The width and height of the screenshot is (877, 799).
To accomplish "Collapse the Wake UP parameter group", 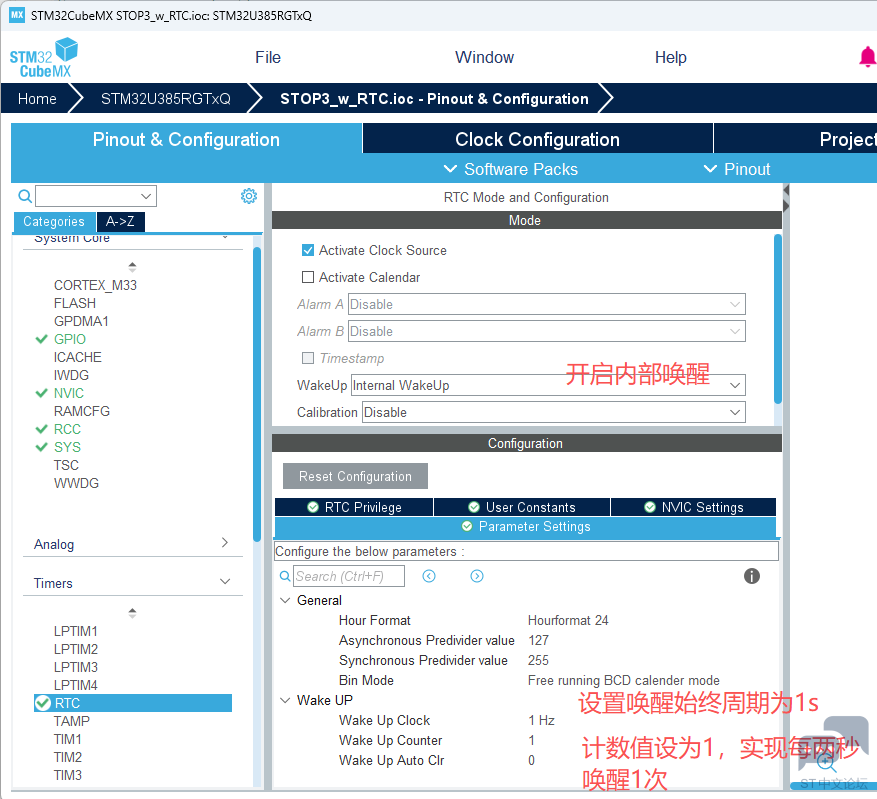I will [x=285, y=700].
